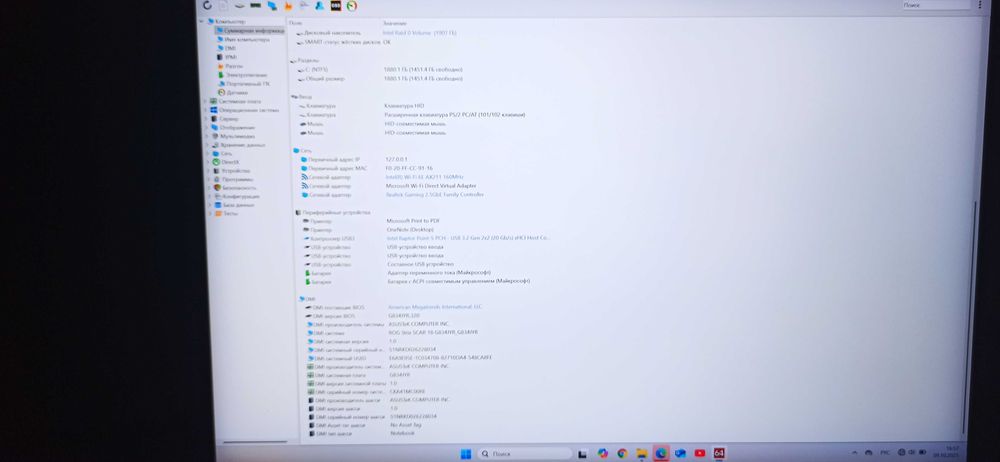Screen dimensions: 1000x462
Task: Open the three-dot menu beside search box
Action: click(980, 5)
